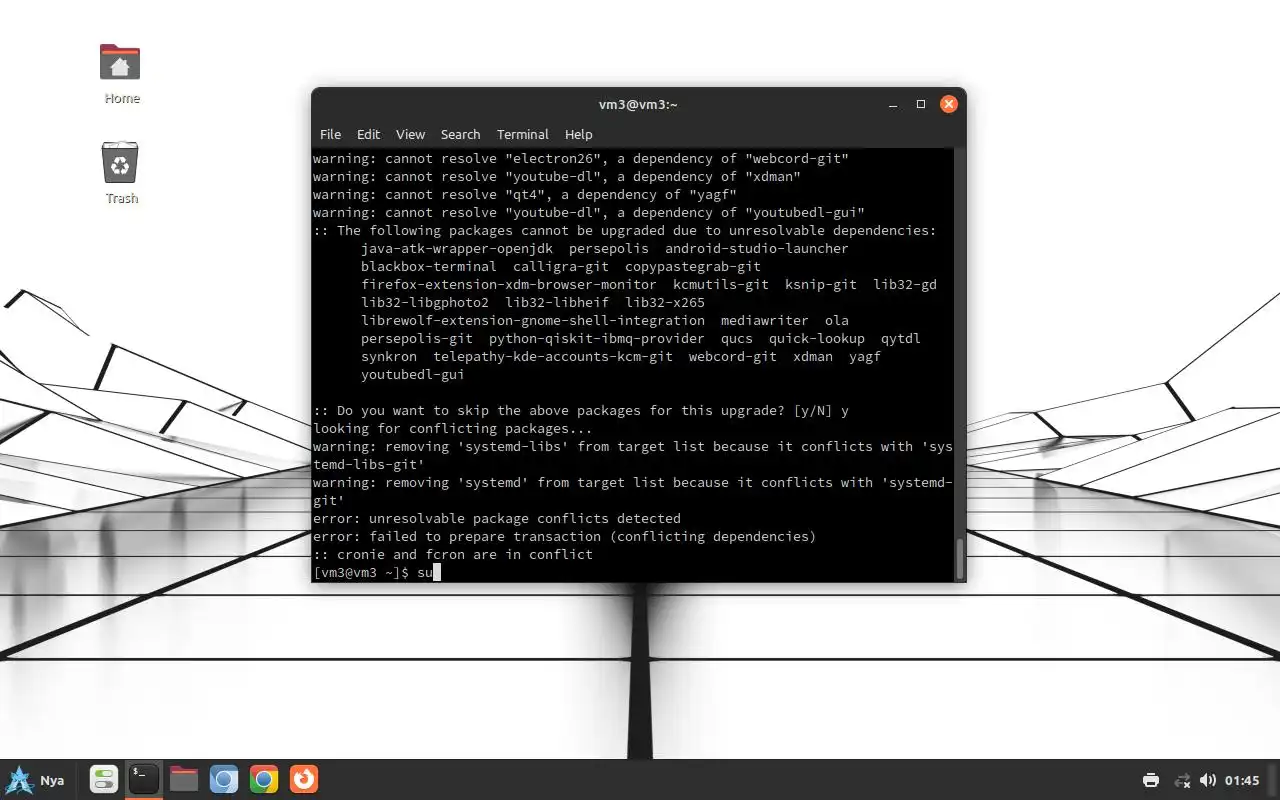The width and height of the screenshot is (1280, 800).
Task: Open the File menu in terminal
Action: pyautogui.click(x=330, y=134)
